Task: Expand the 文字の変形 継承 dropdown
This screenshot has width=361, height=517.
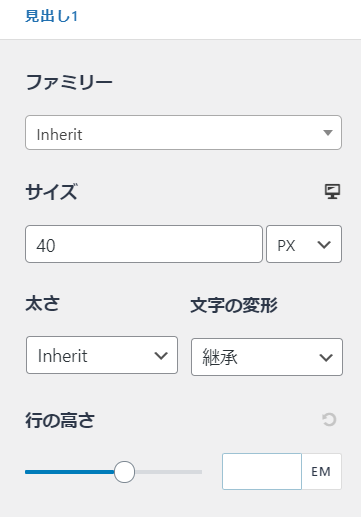Action: point(267,357)
